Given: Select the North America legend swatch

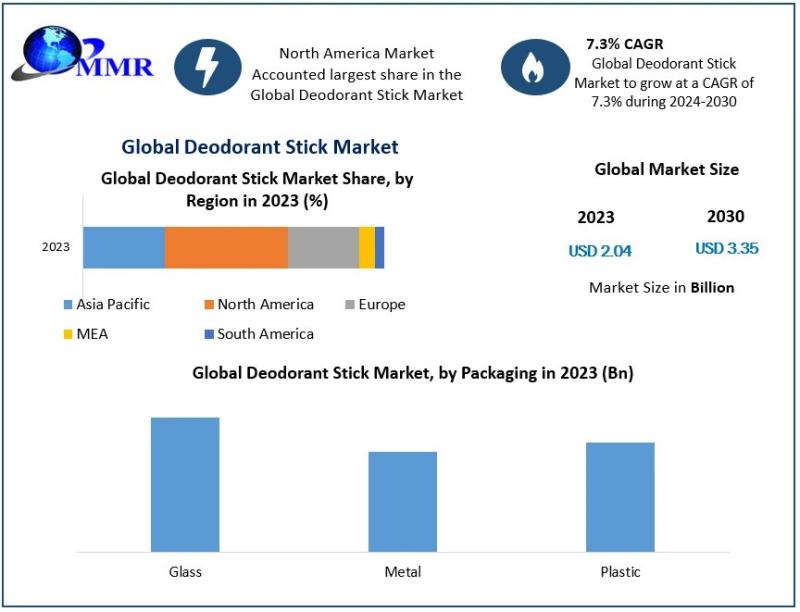Looking at the screenshot, I should click(x=209, y=304).
